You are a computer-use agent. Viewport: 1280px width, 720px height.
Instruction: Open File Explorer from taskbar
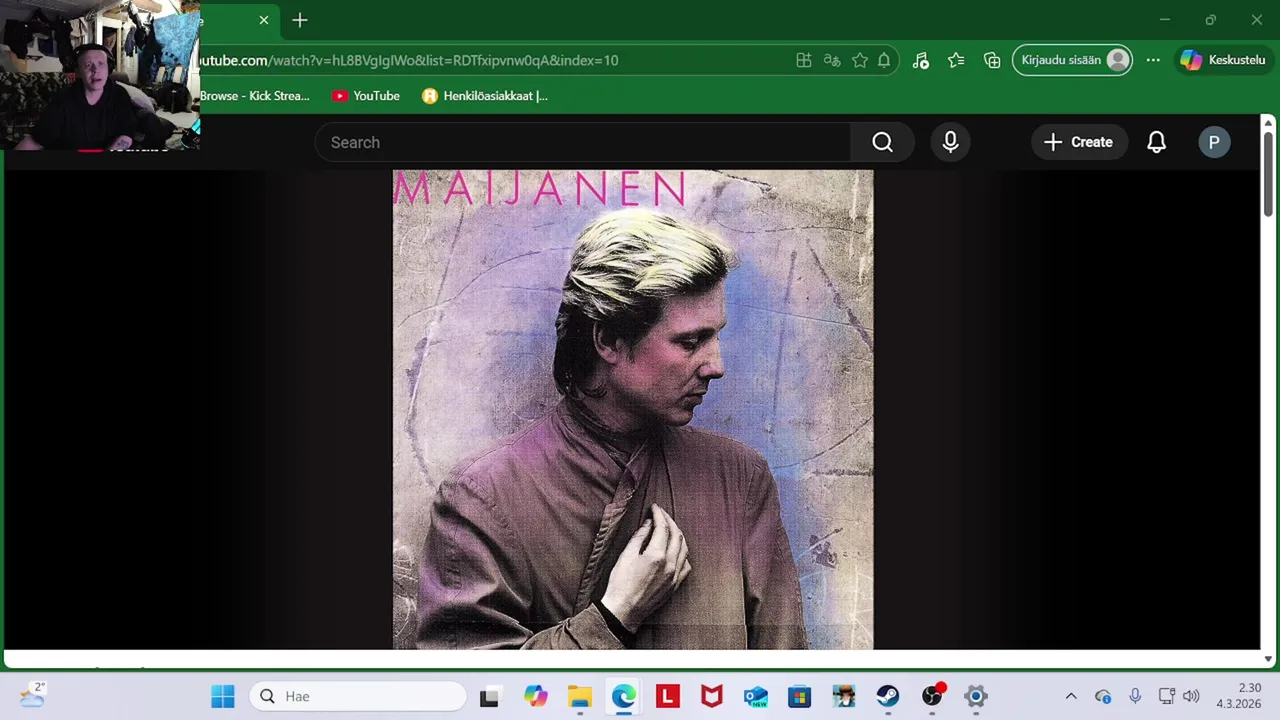580,696
